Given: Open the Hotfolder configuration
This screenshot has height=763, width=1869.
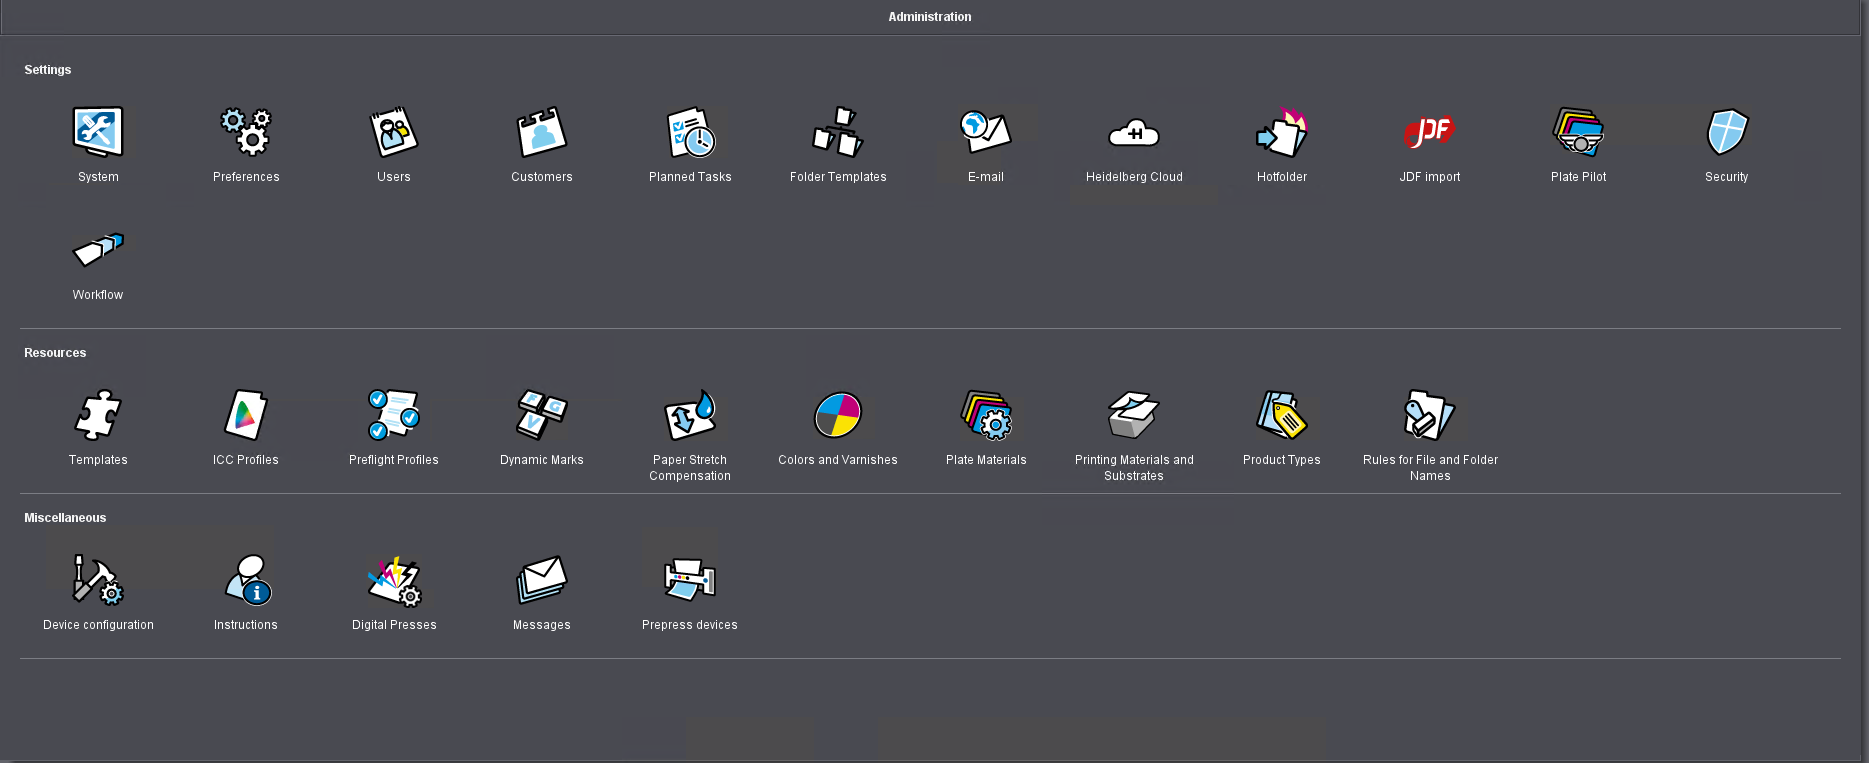Looking at the screenshot, I should (x=1282, y=133).
